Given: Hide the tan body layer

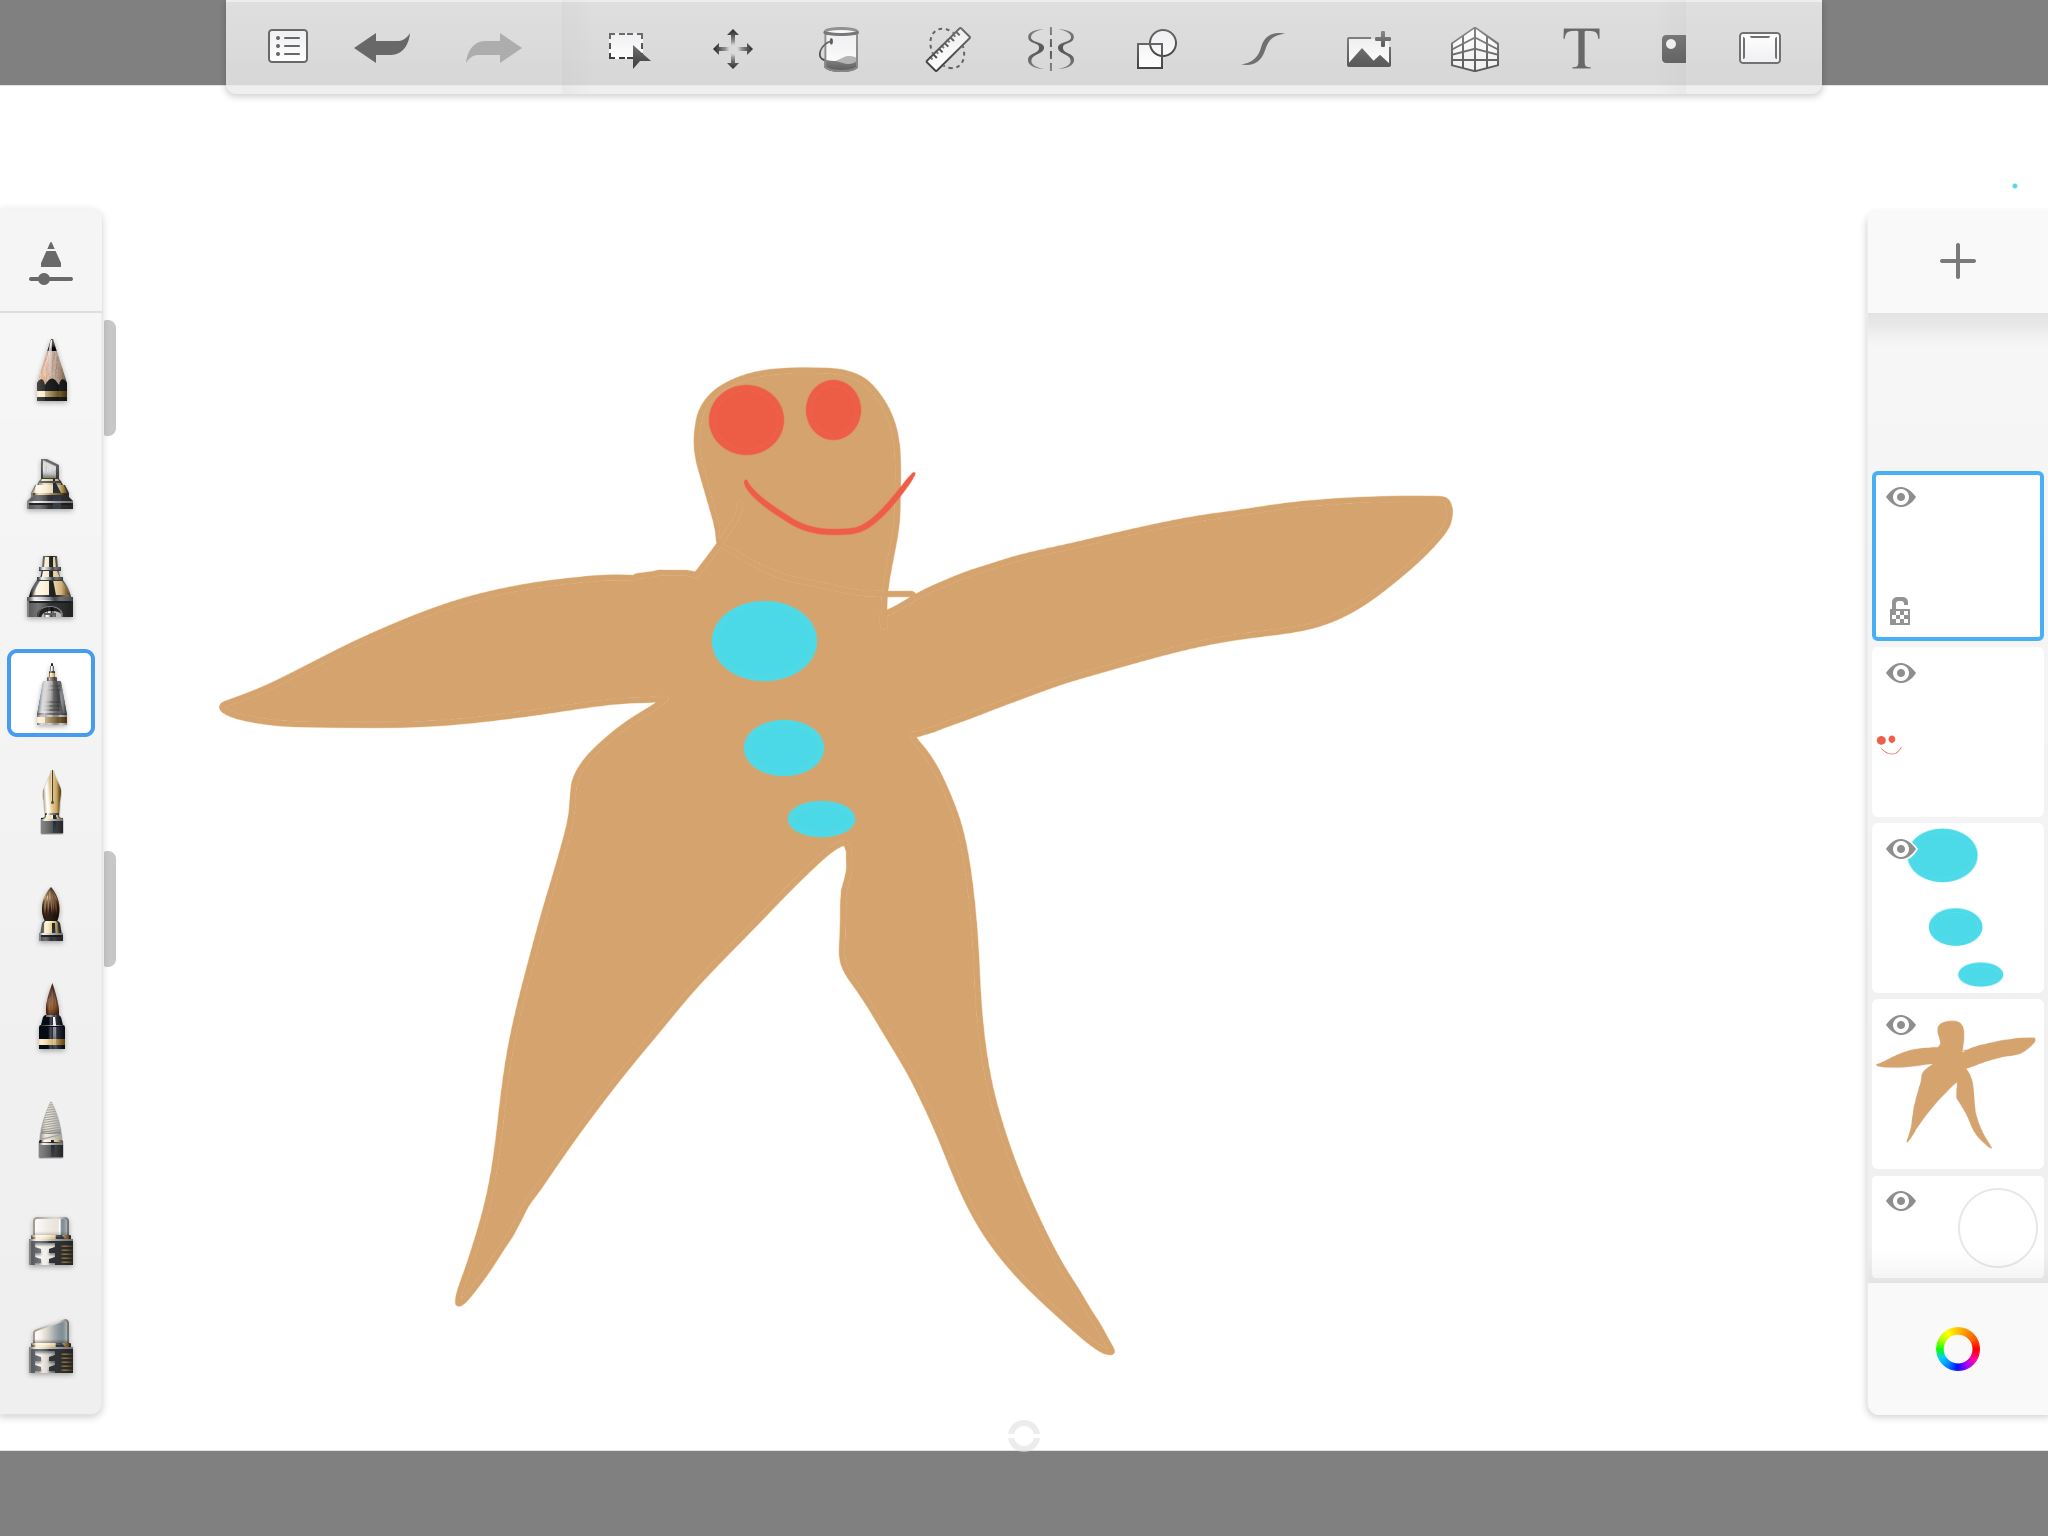Looking at the screenshot, I should 1900,1025.
